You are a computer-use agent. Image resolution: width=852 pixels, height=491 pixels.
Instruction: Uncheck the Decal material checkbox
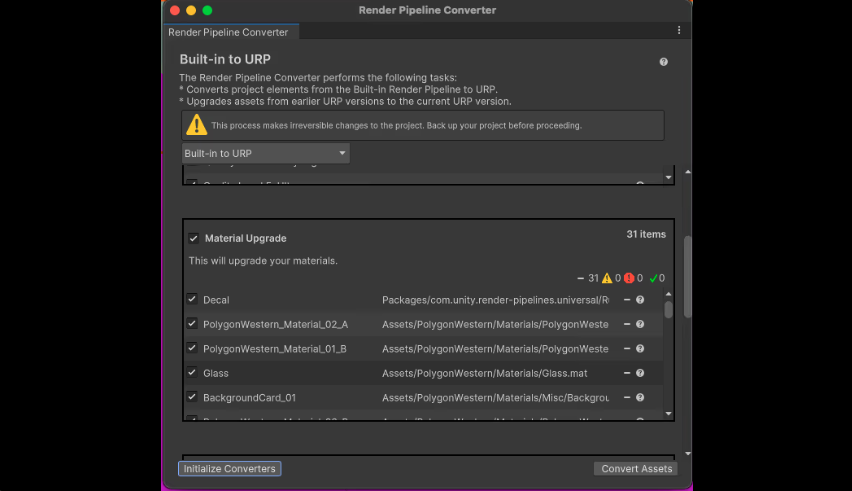pyautogui.click(x=192, y=299)
